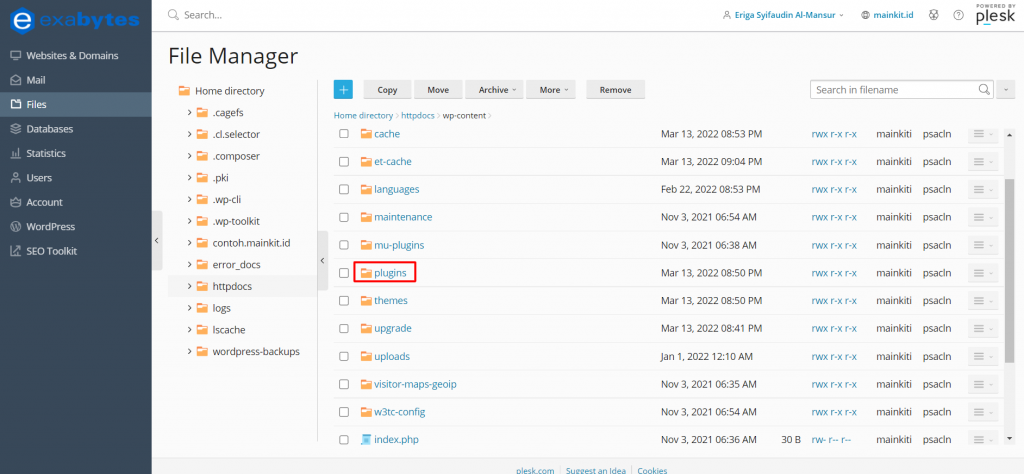Open Users section in sidebar

coord(76,178)
